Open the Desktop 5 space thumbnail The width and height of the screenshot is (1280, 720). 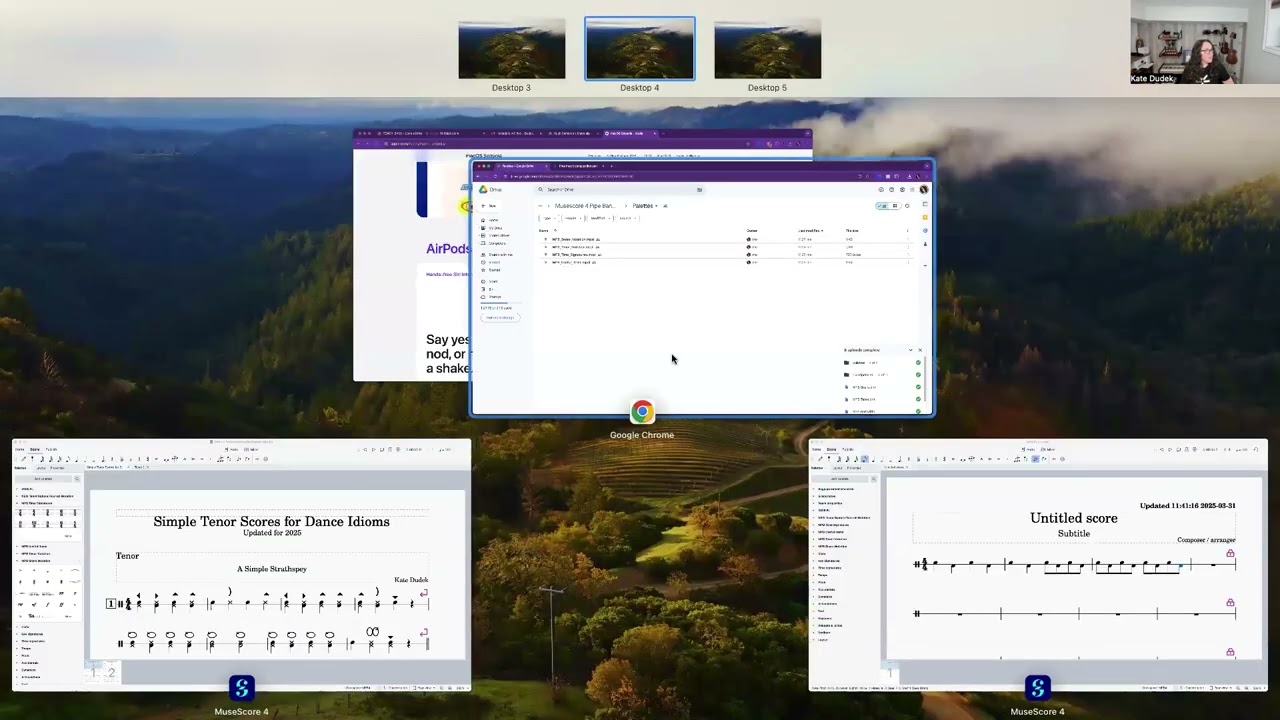pyautogui.click(x=767, y=50)
